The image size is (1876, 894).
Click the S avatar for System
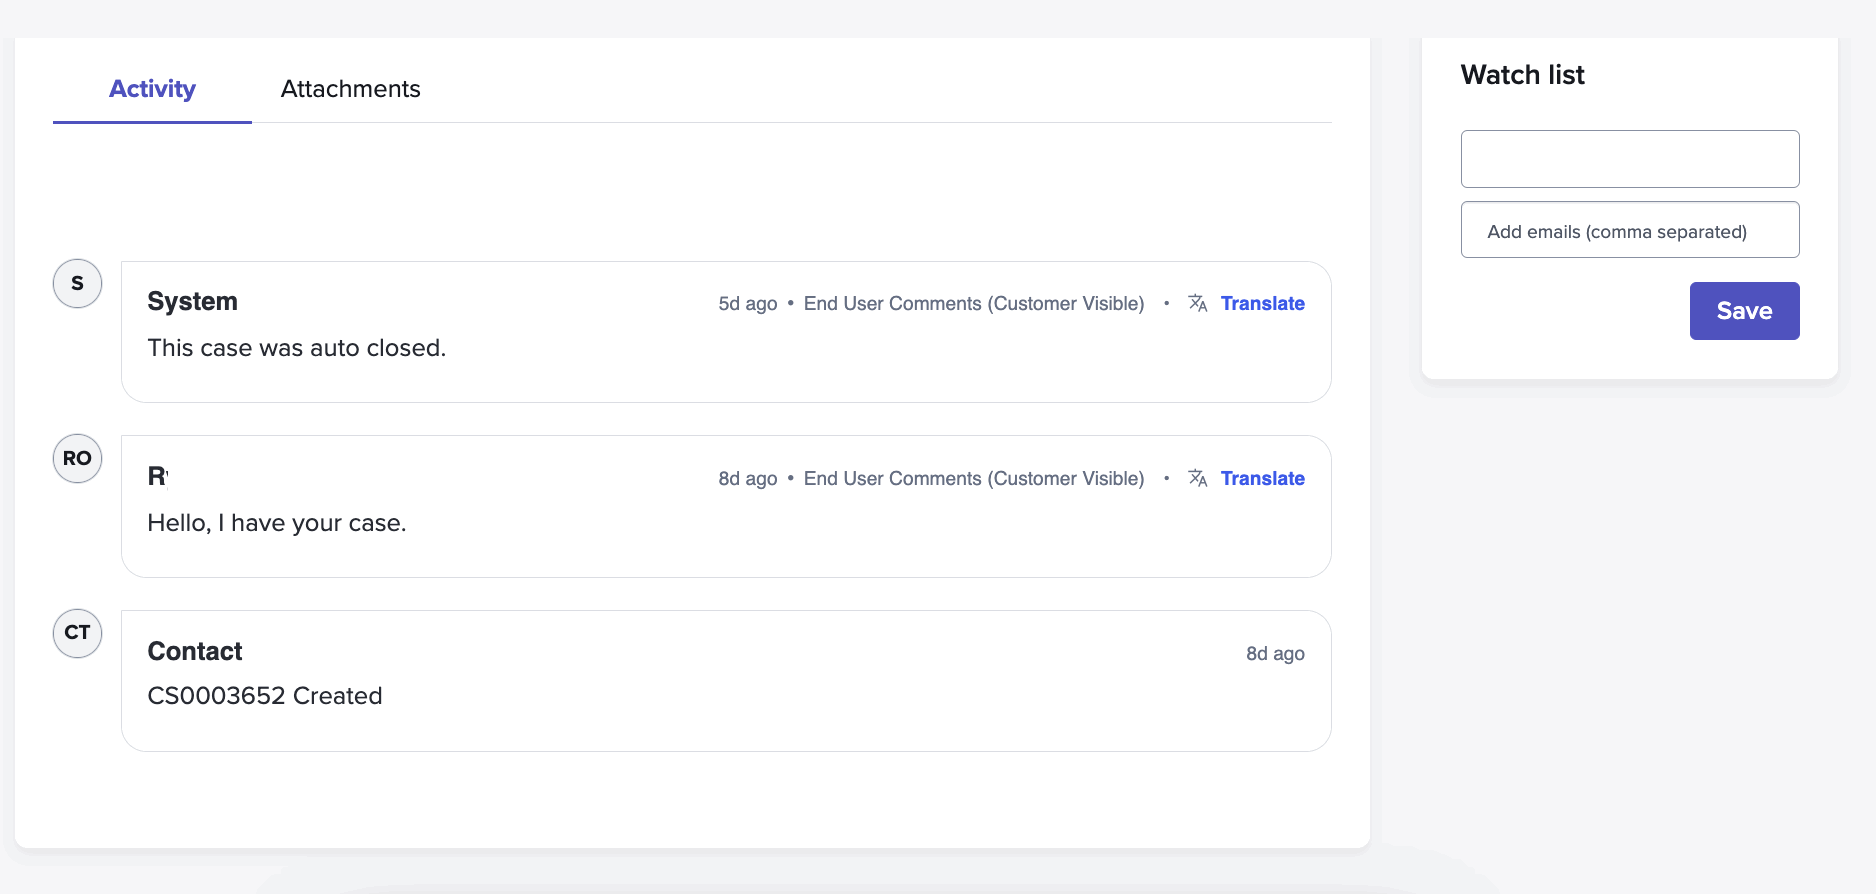(77, 284)
